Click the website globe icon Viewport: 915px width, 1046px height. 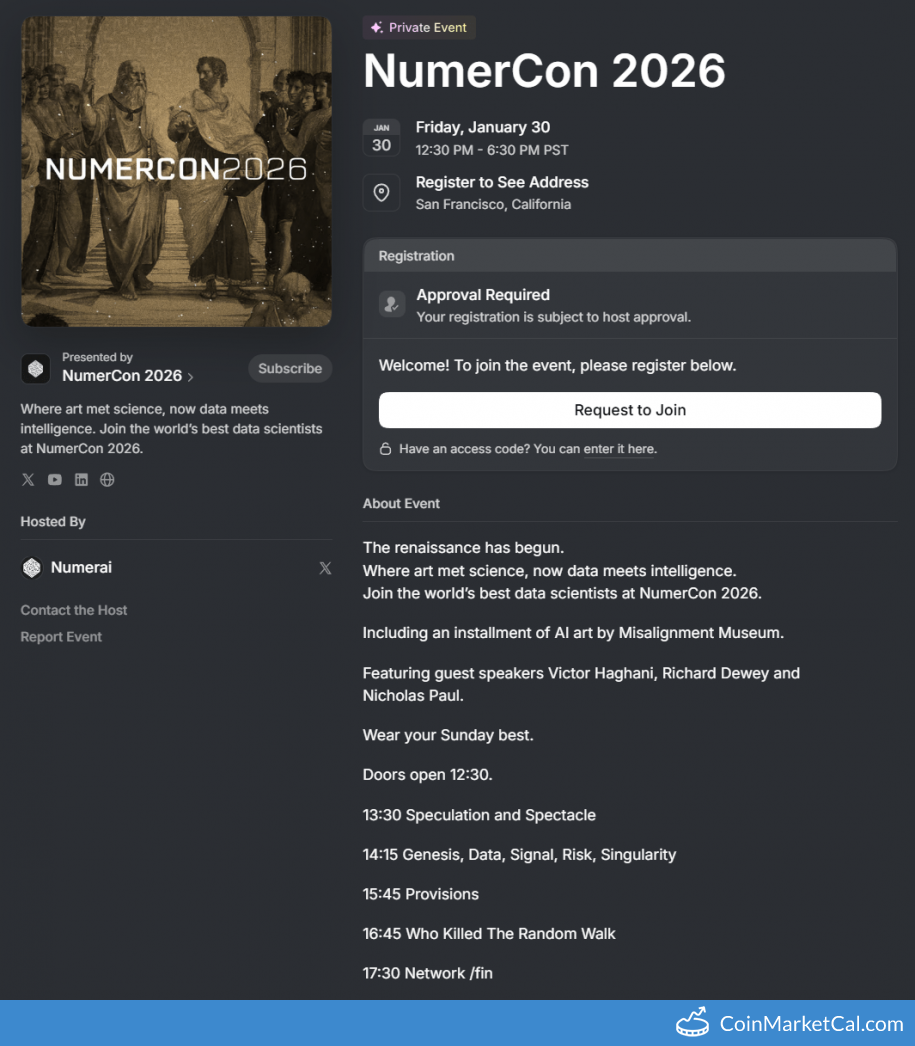tap(107, 480)
